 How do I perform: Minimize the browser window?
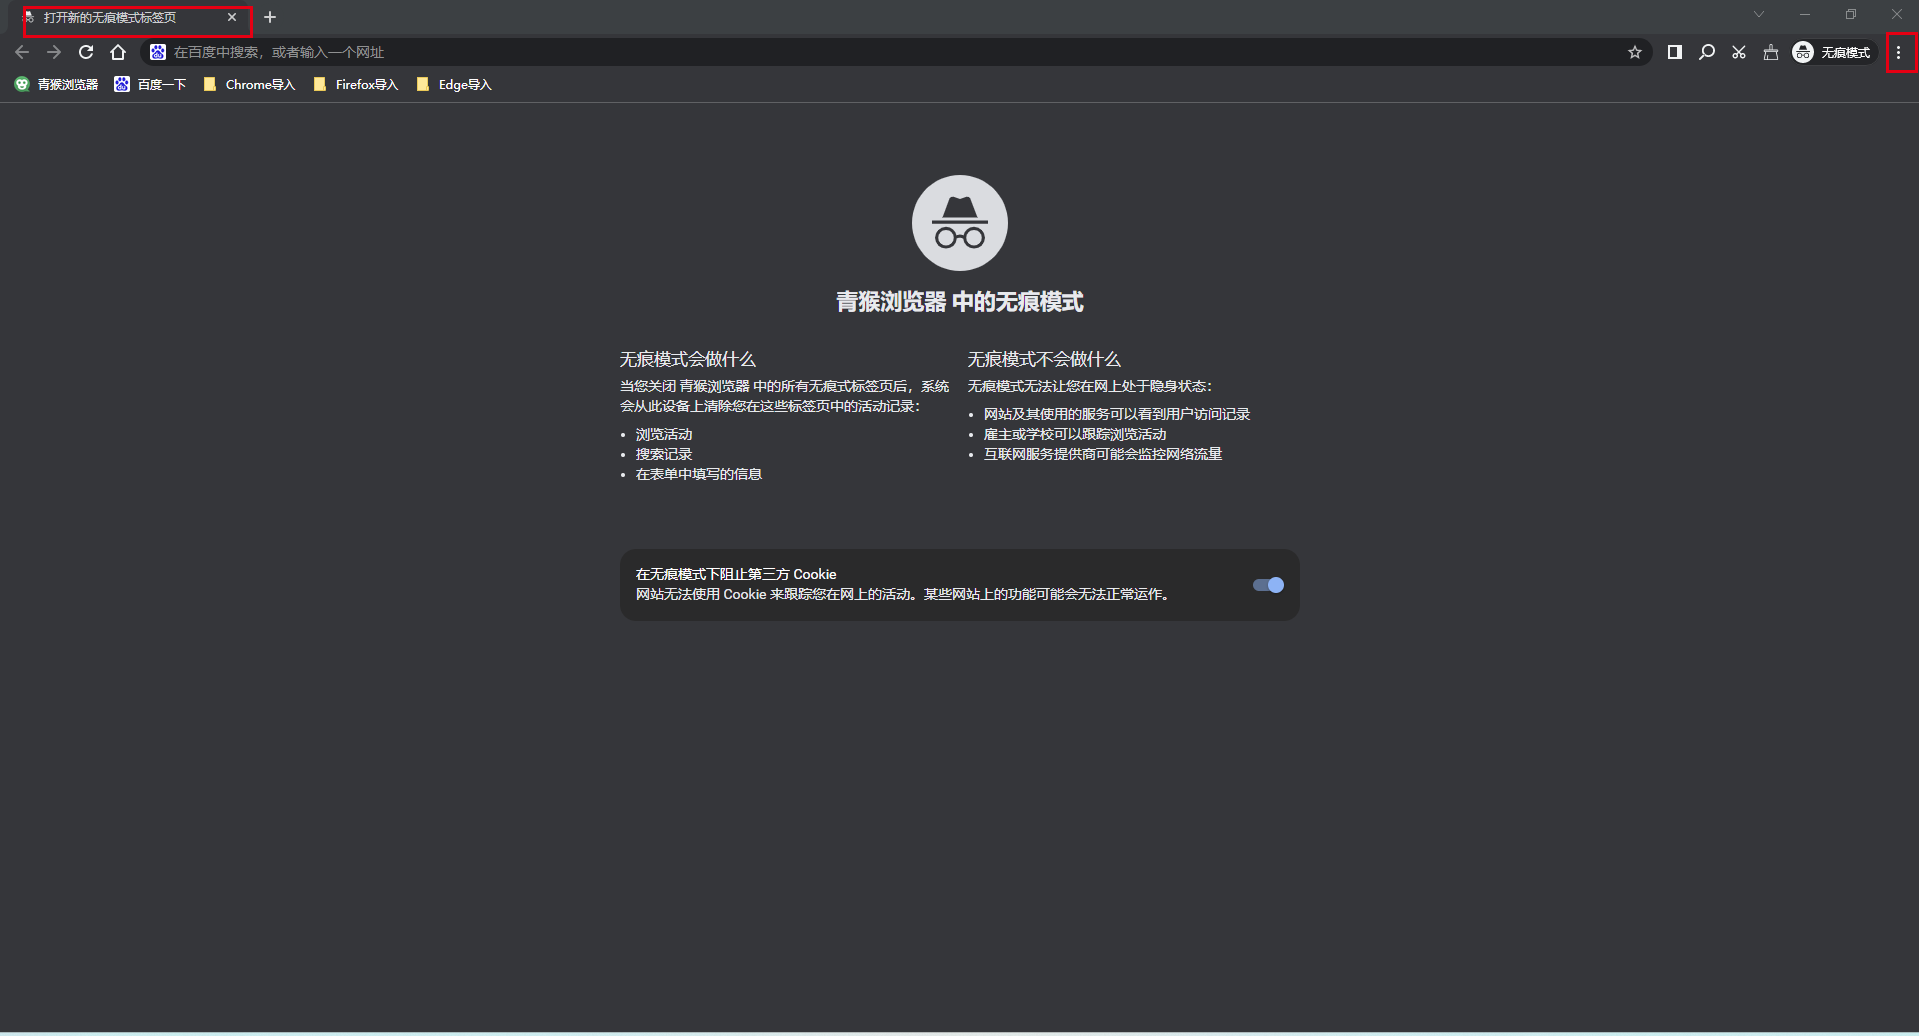coord(1805,14)
